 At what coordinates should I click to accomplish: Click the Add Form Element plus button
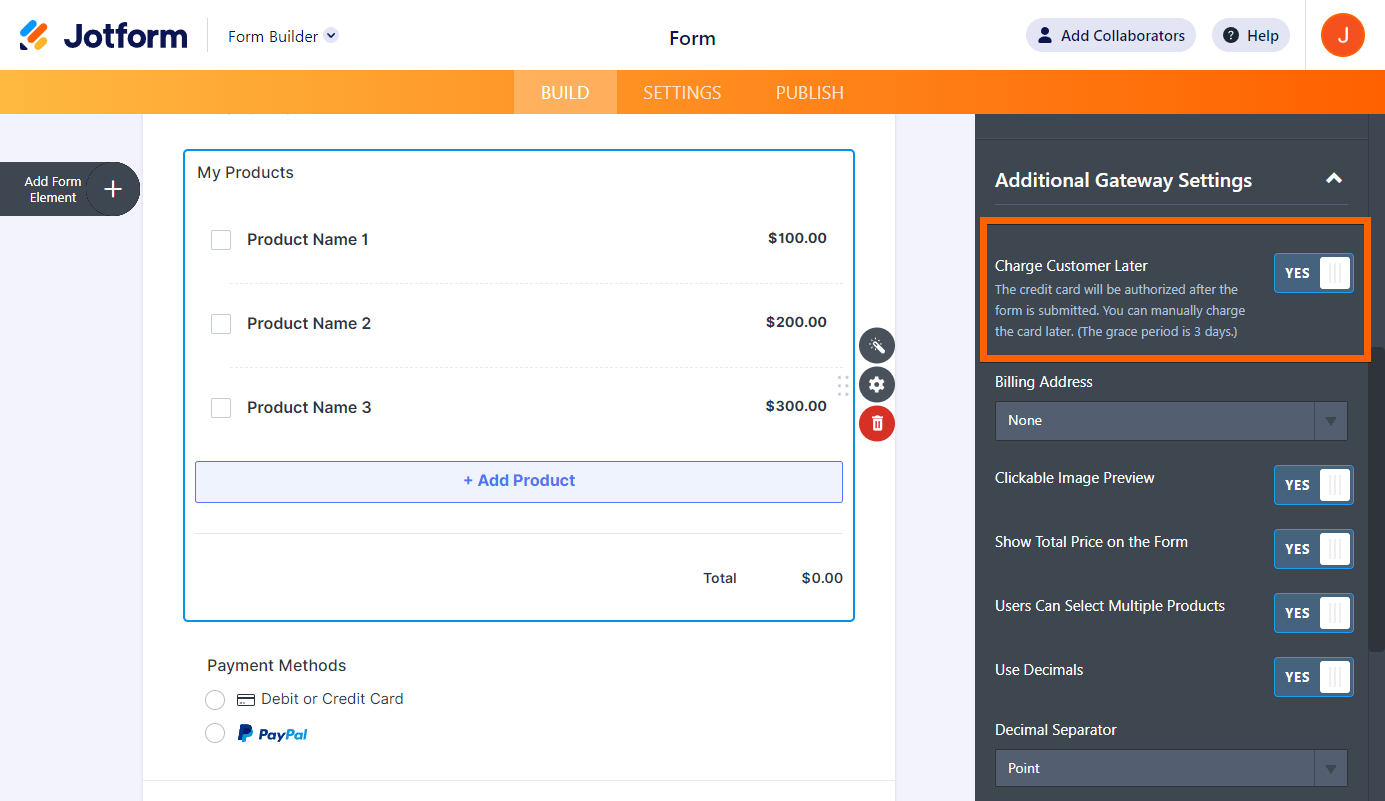tap(113, 189)
